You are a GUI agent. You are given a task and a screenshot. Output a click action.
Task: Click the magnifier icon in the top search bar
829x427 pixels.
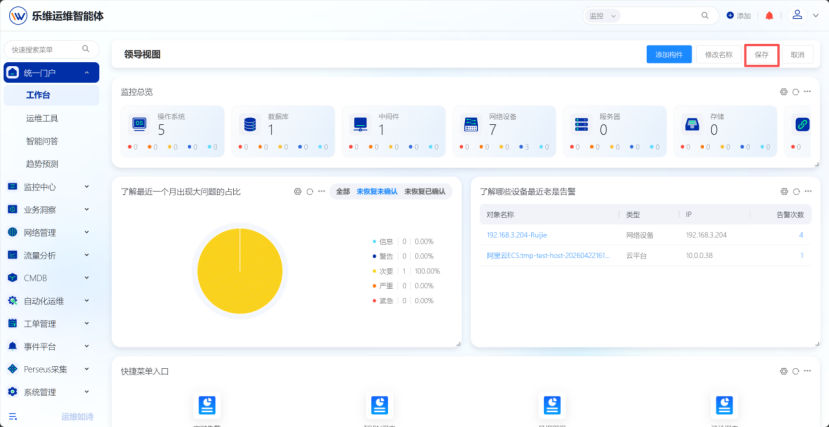pos(705,16)
